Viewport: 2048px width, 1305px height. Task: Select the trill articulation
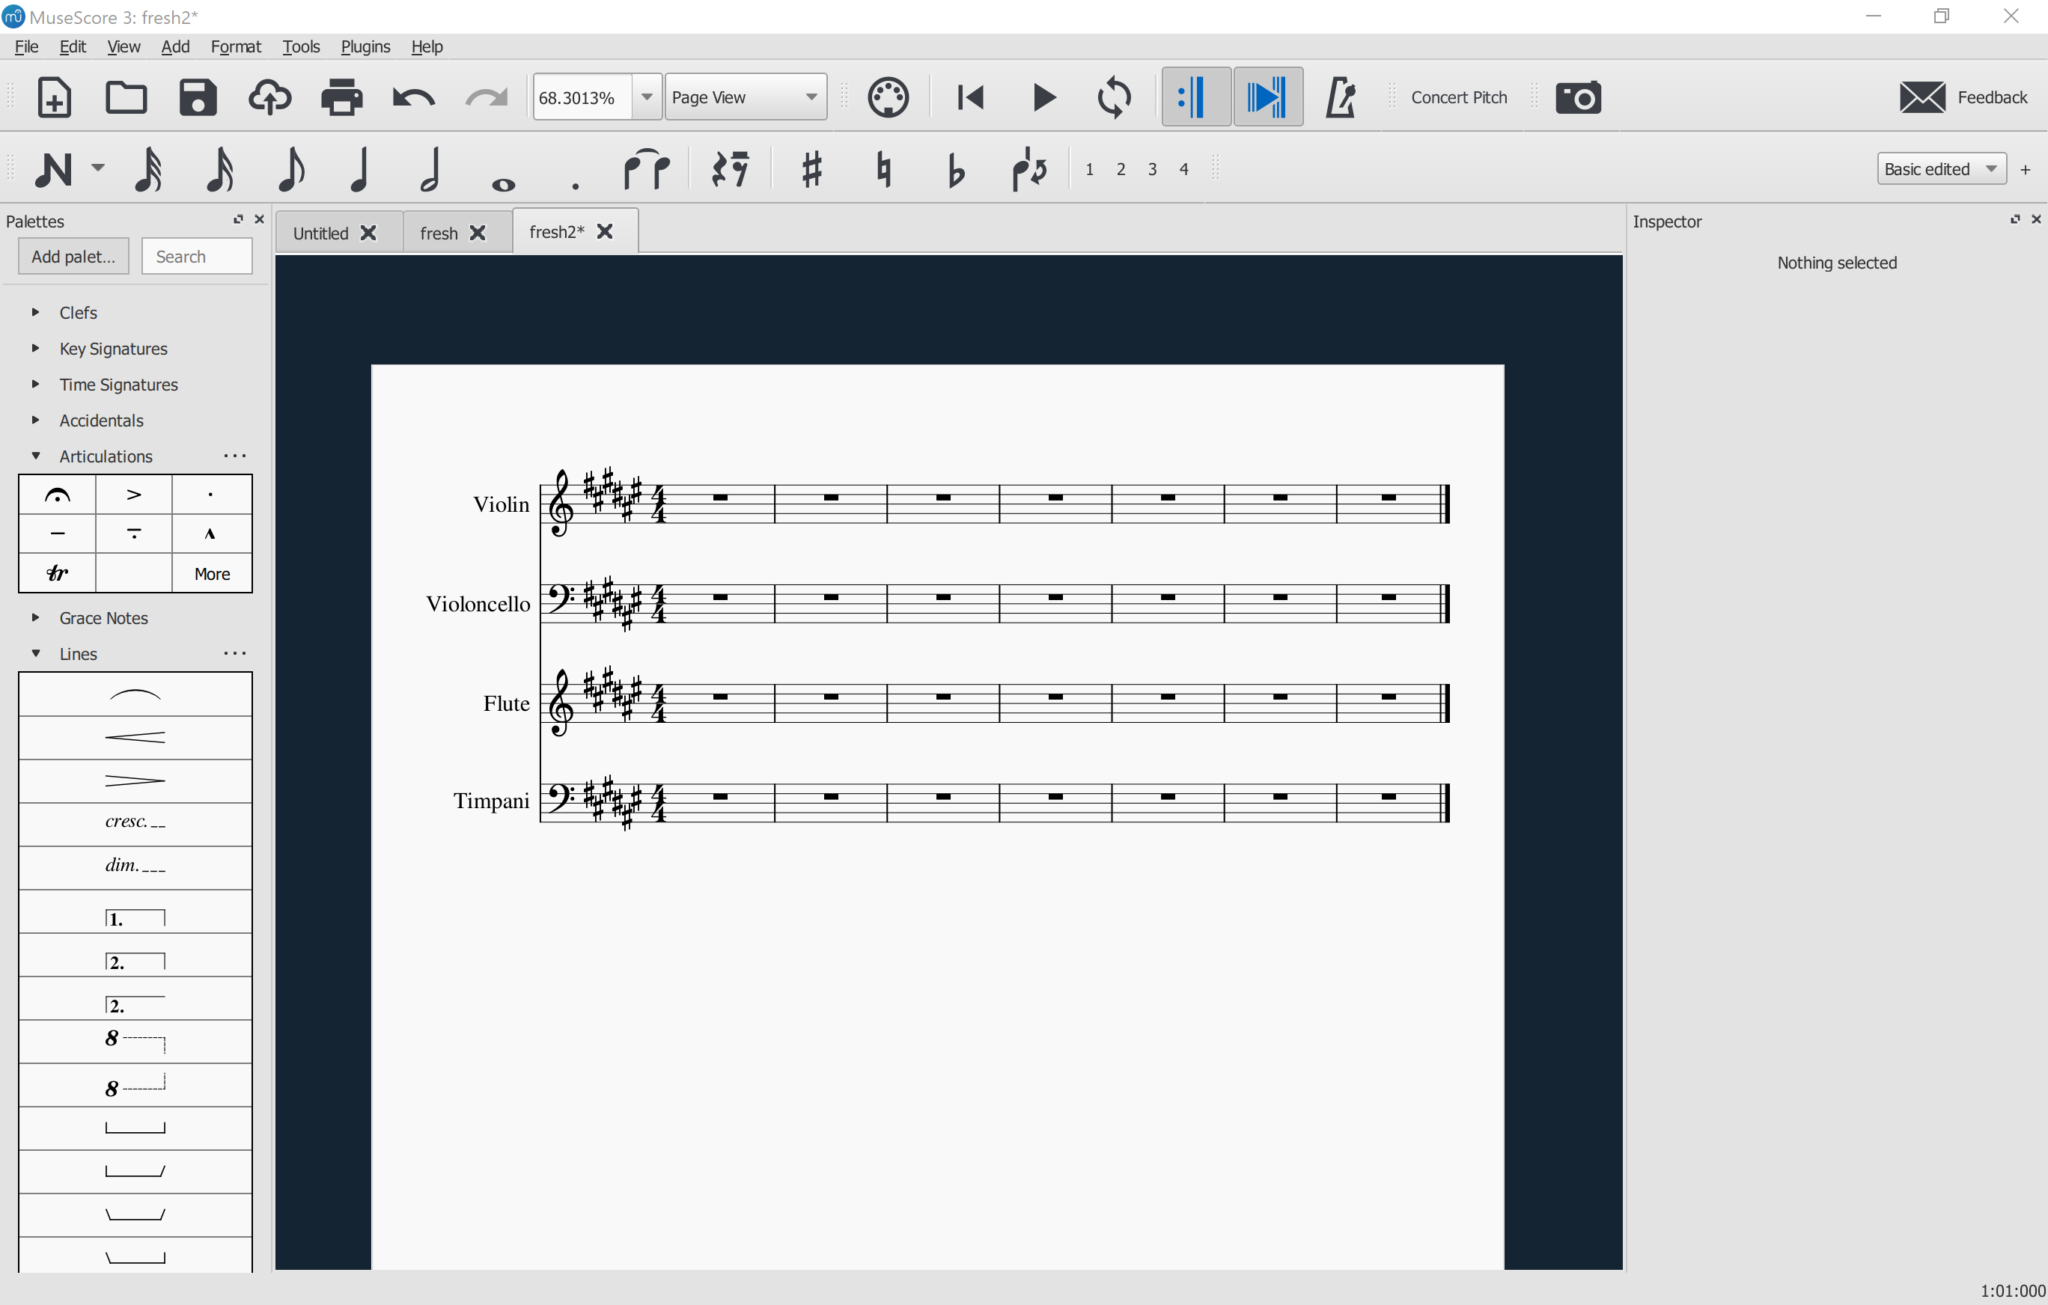[57, 573]
